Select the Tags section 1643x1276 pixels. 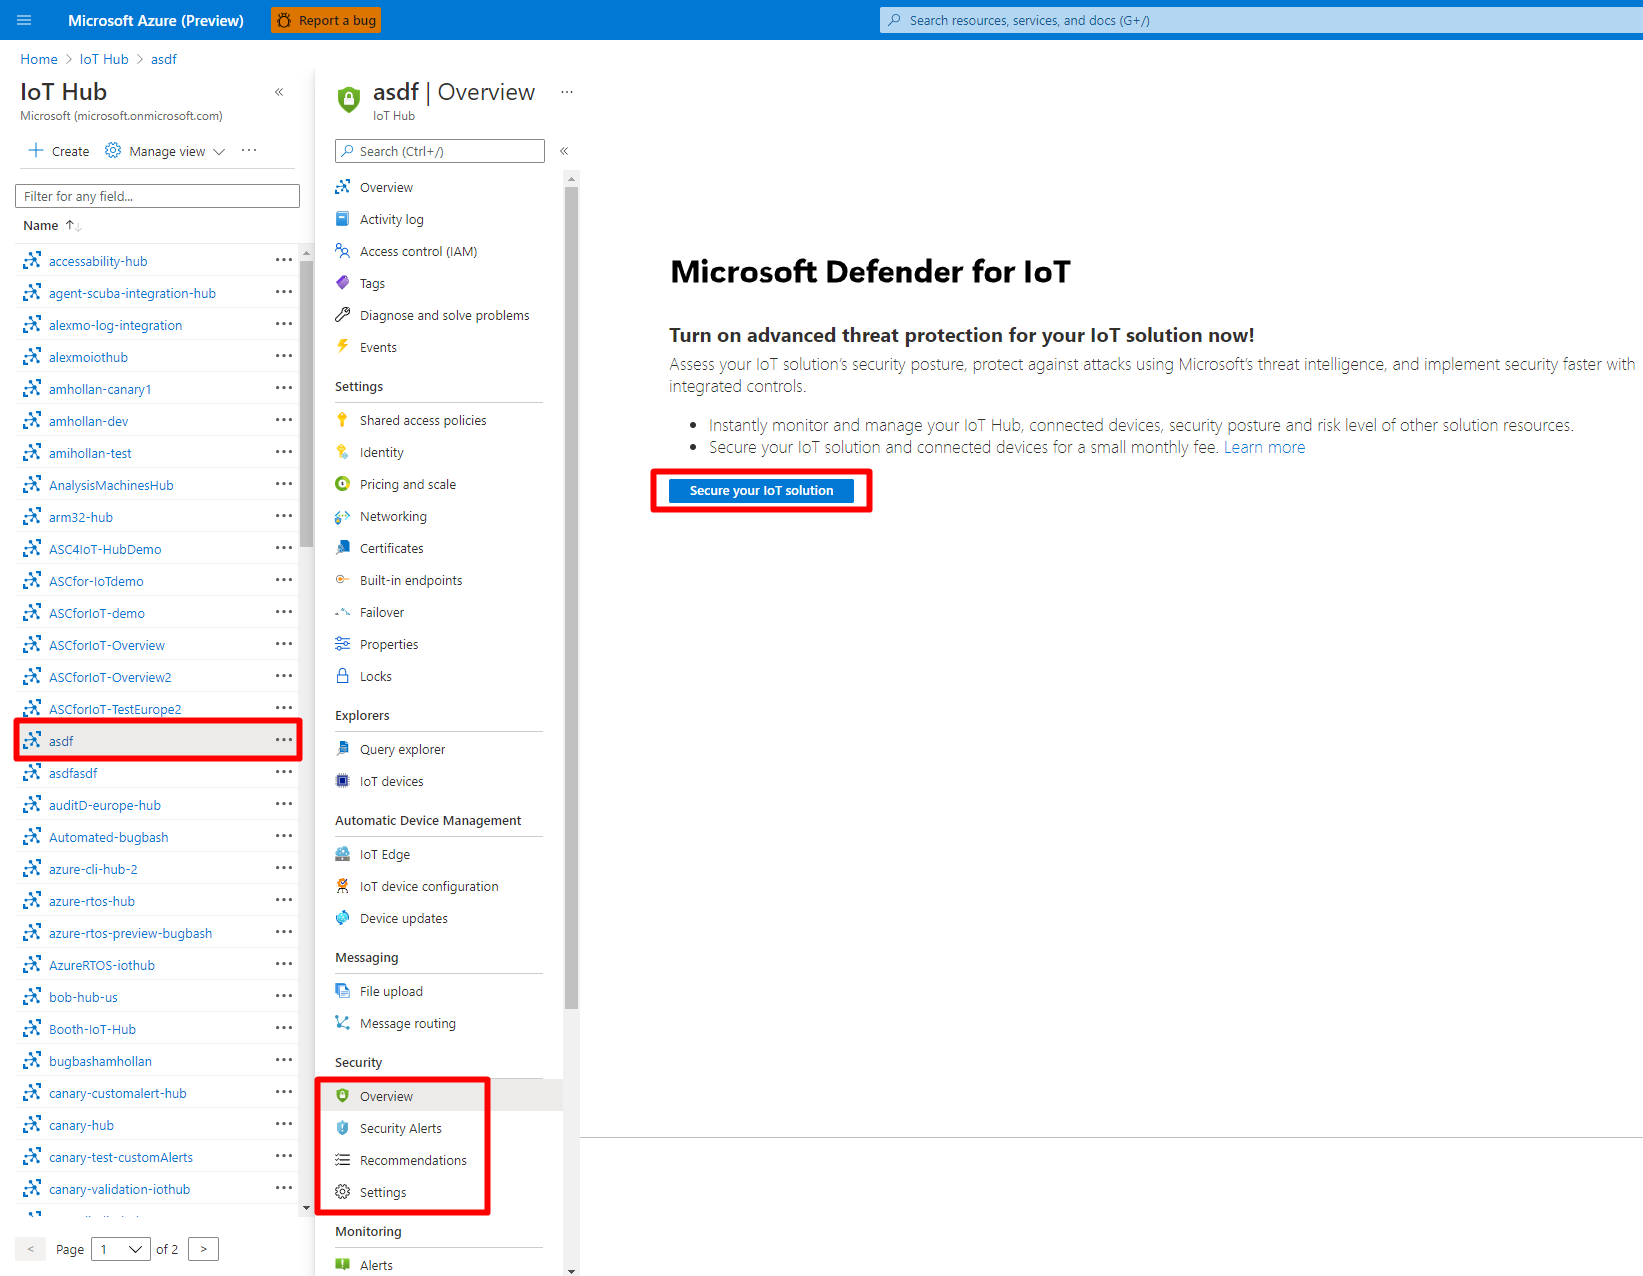[x=371, y=283]
